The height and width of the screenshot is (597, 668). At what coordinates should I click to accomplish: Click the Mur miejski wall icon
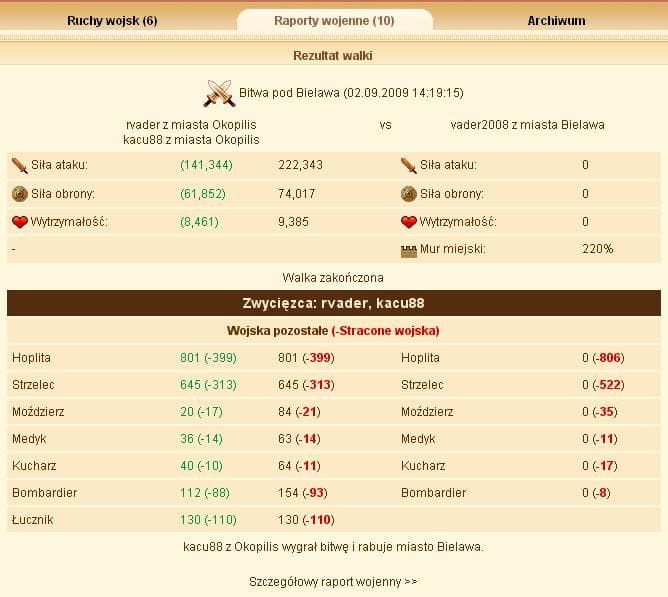tap(409, 251)
